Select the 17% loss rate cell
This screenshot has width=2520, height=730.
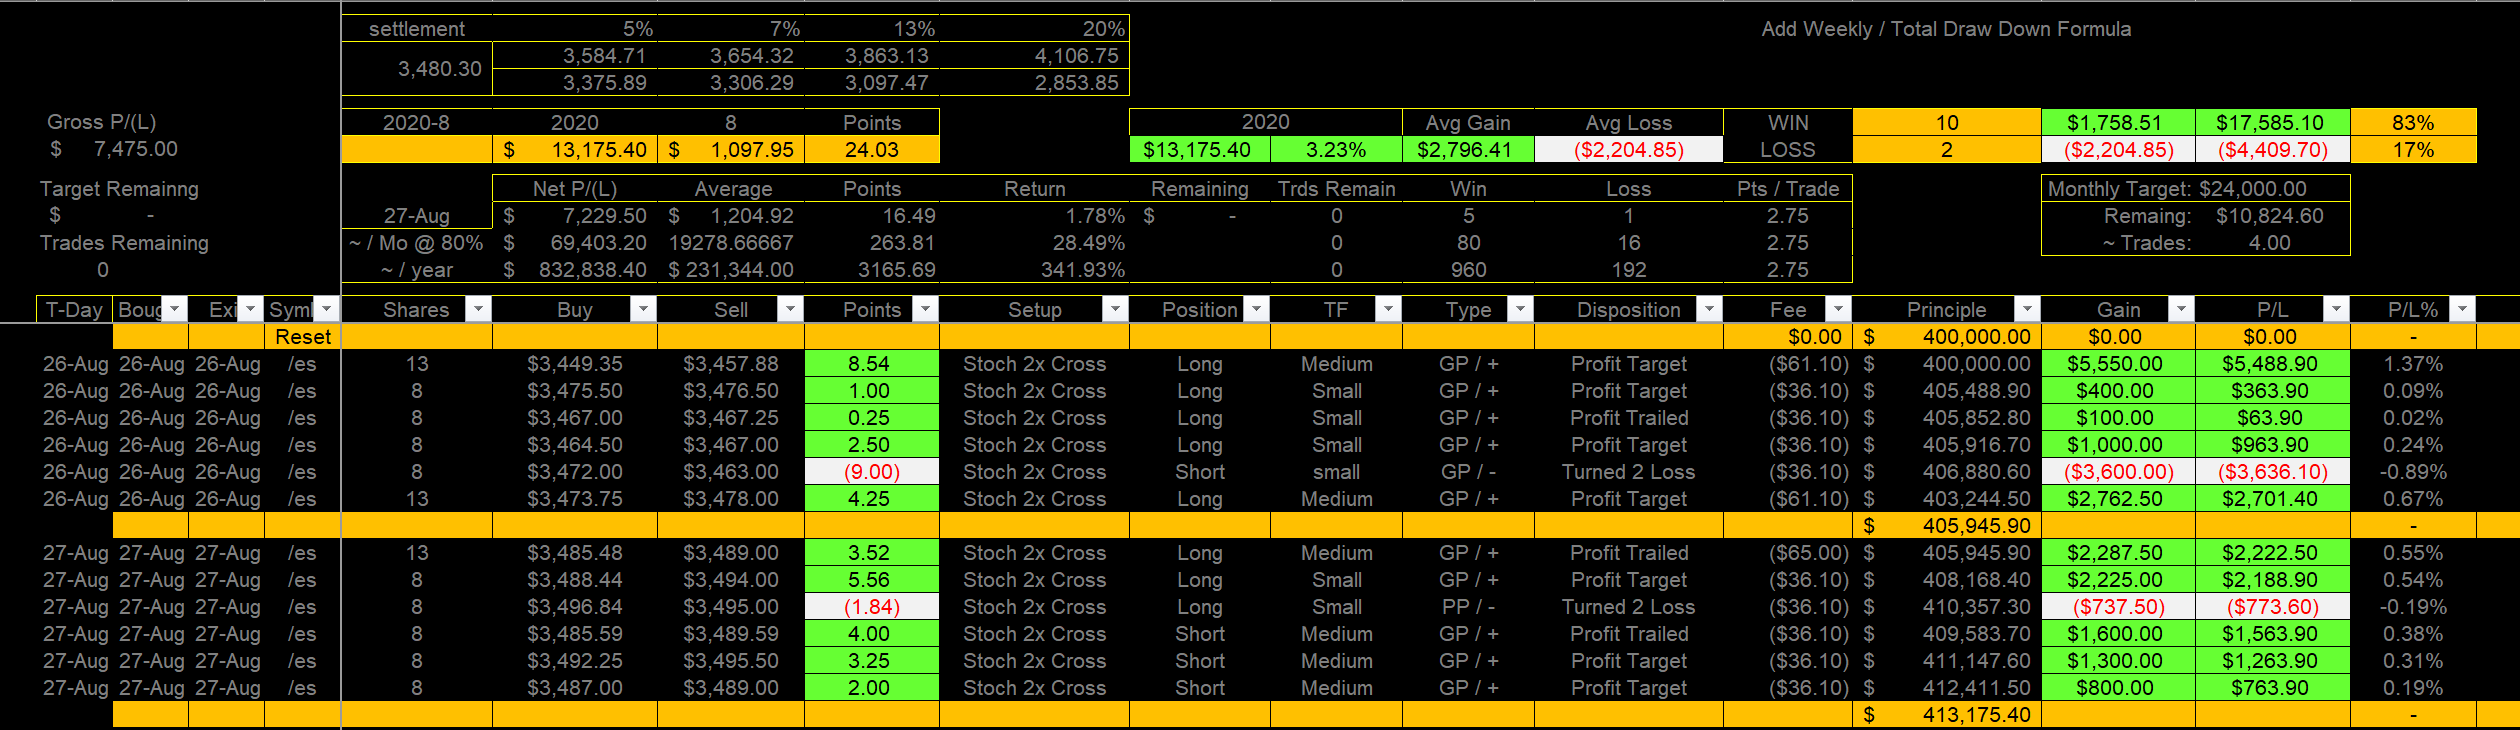(2413, 150)
